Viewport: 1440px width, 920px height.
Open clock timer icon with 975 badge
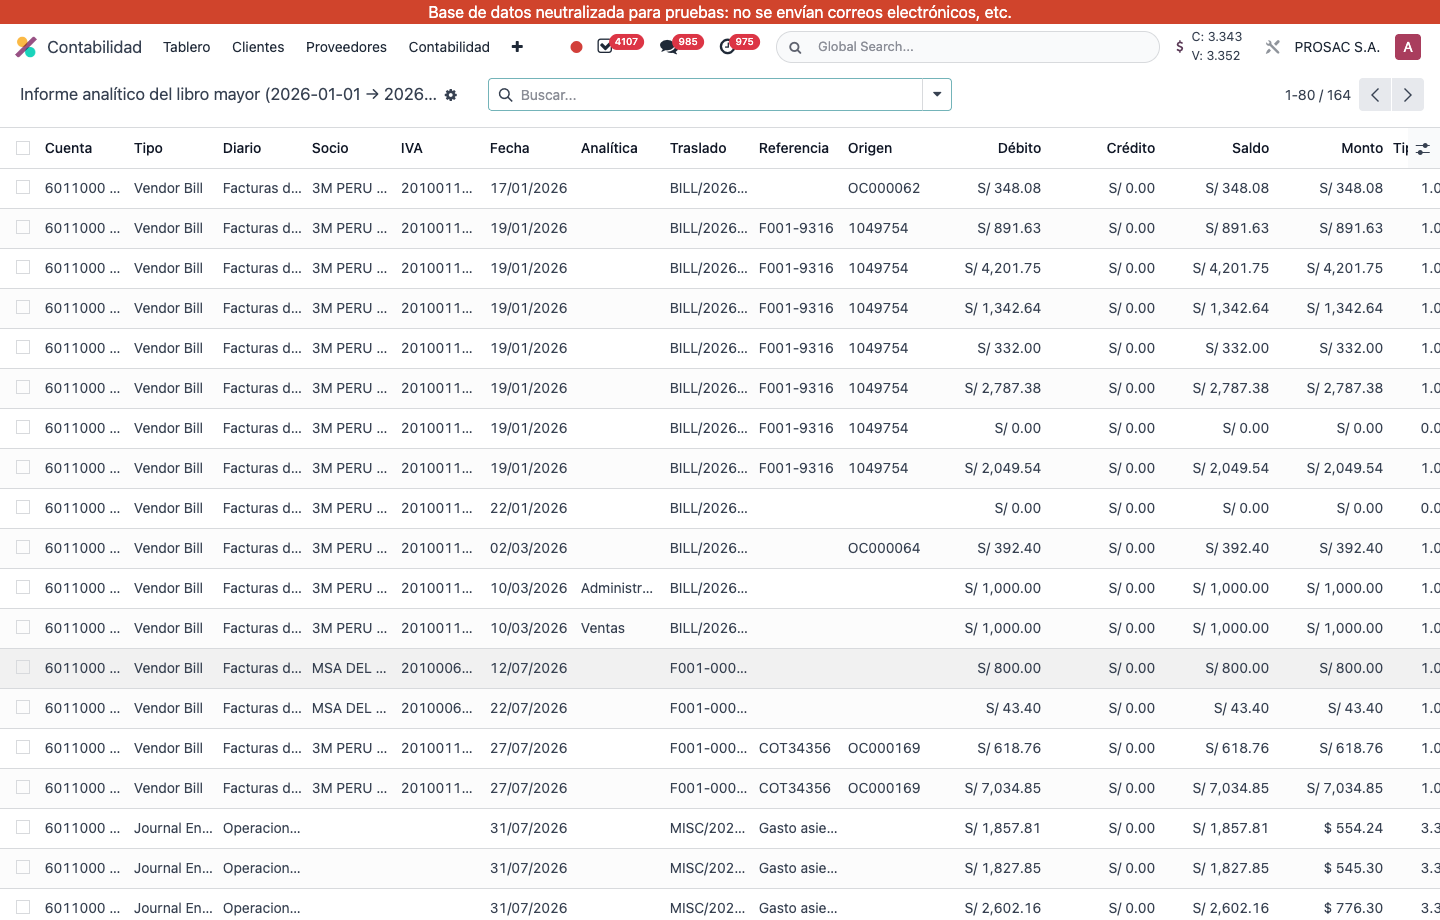pos(727,47)
